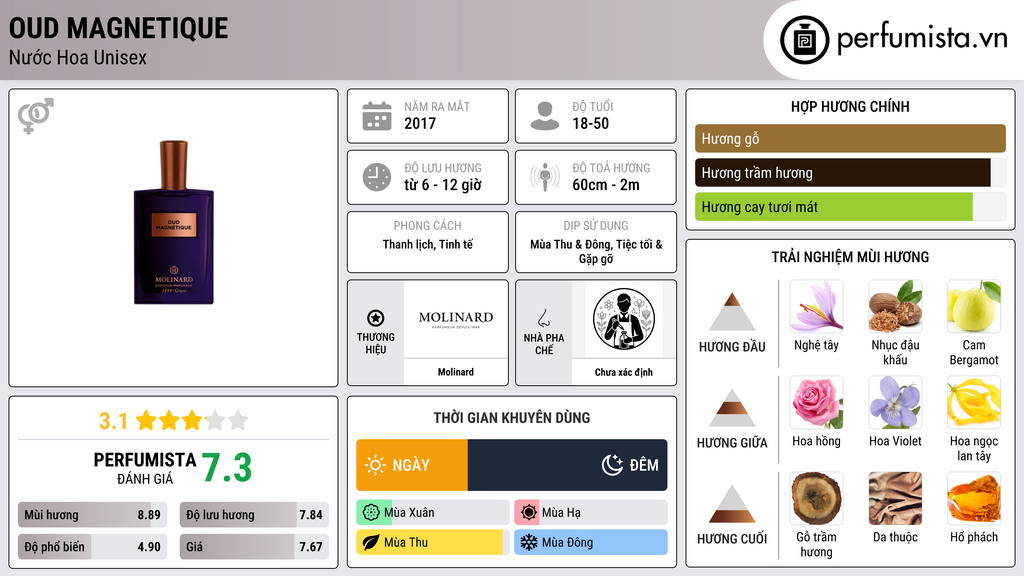
Task: Click the nose icon above Nhà pha chế
Action: [544, 318]
